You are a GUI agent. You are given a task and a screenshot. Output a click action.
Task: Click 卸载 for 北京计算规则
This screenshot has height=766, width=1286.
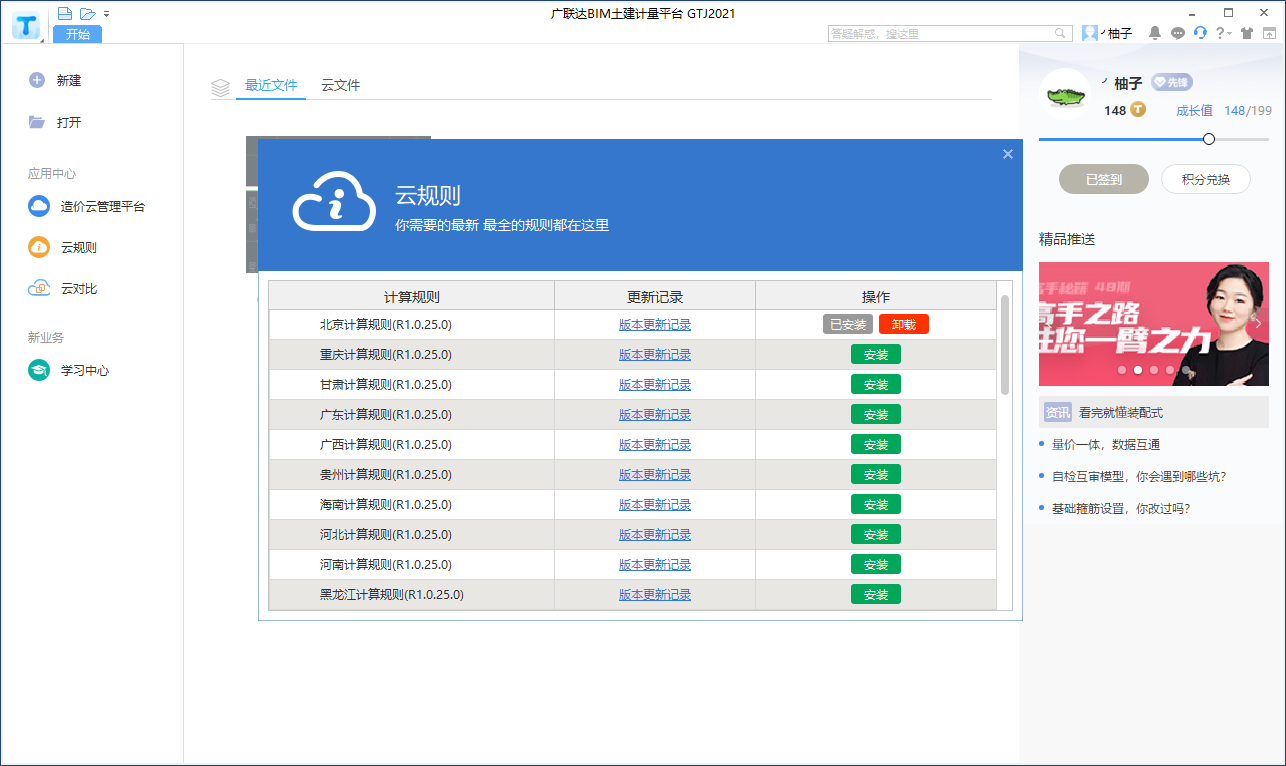point(904,324)
